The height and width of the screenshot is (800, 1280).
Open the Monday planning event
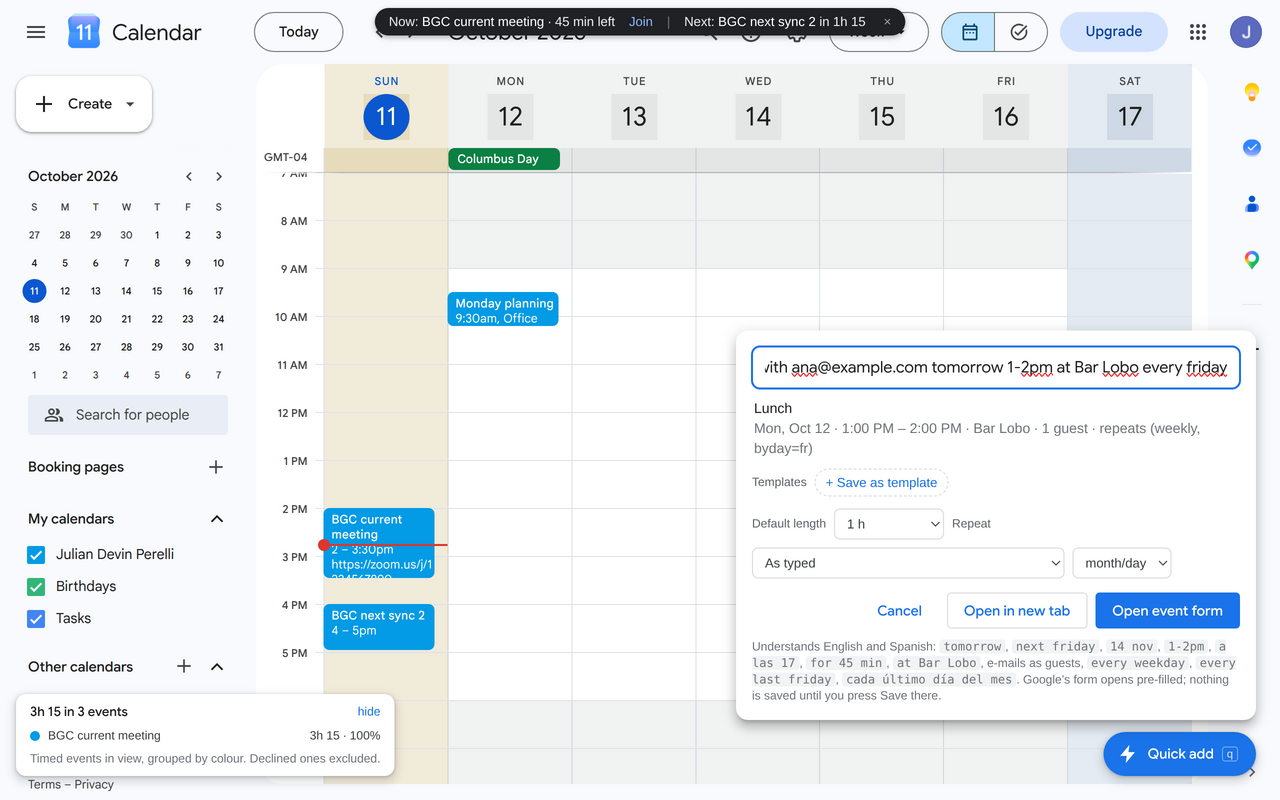503,309
